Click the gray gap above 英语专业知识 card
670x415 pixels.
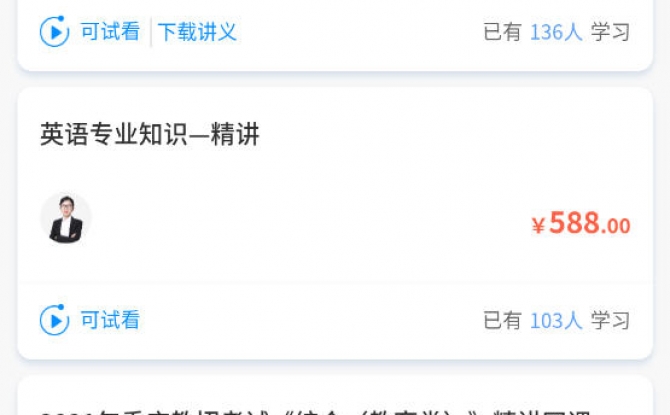(335, 79)
